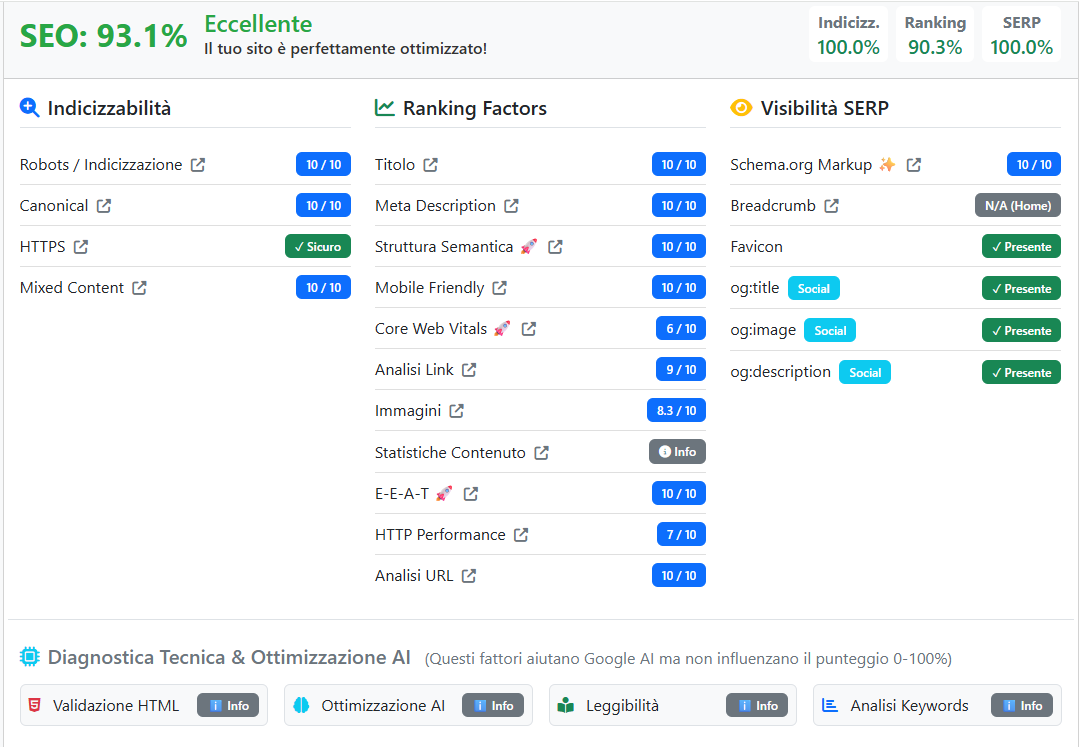Open the E-E-A-T external link icon
The height and width of the screenshot is (747, 1079).
point(471,494)
